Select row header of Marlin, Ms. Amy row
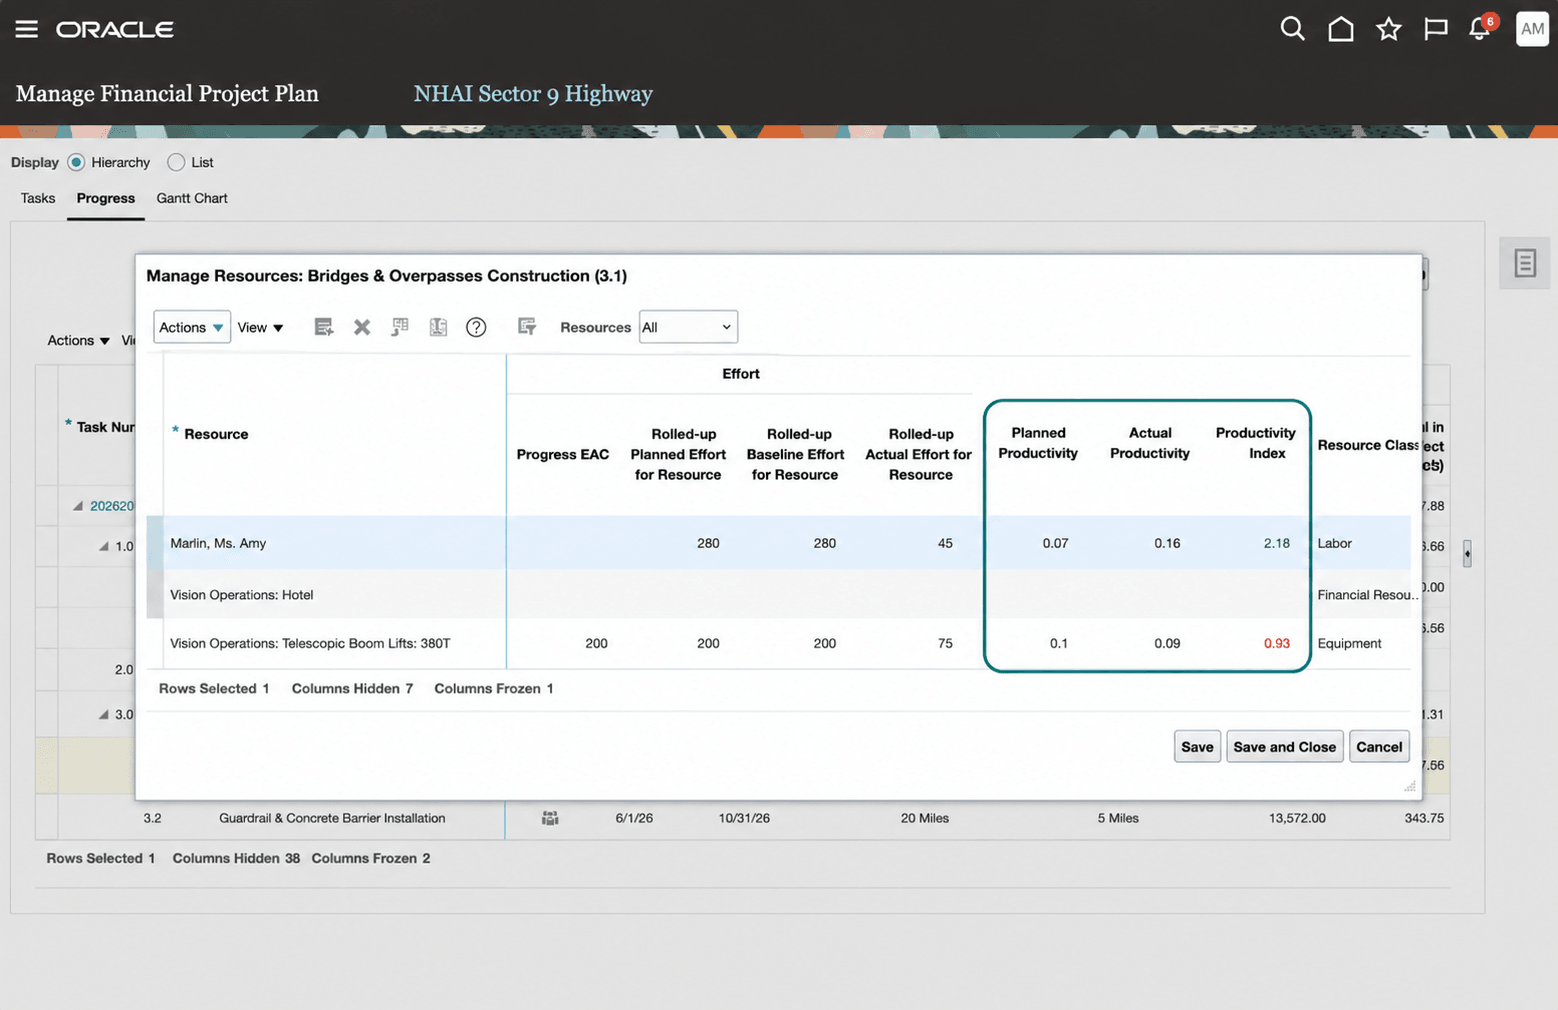Viewport: 1558px width, 1010px height. [155, 543]
